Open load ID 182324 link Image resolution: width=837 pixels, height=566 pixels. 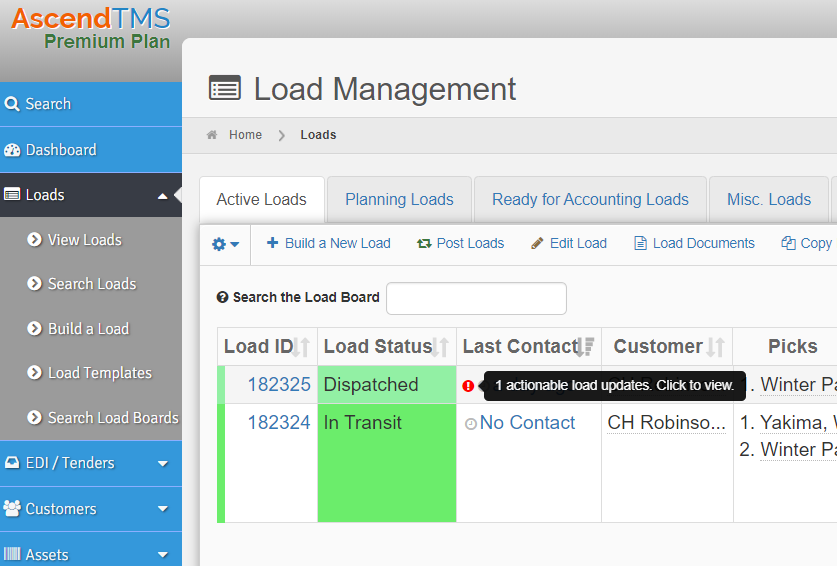(279, 422)
